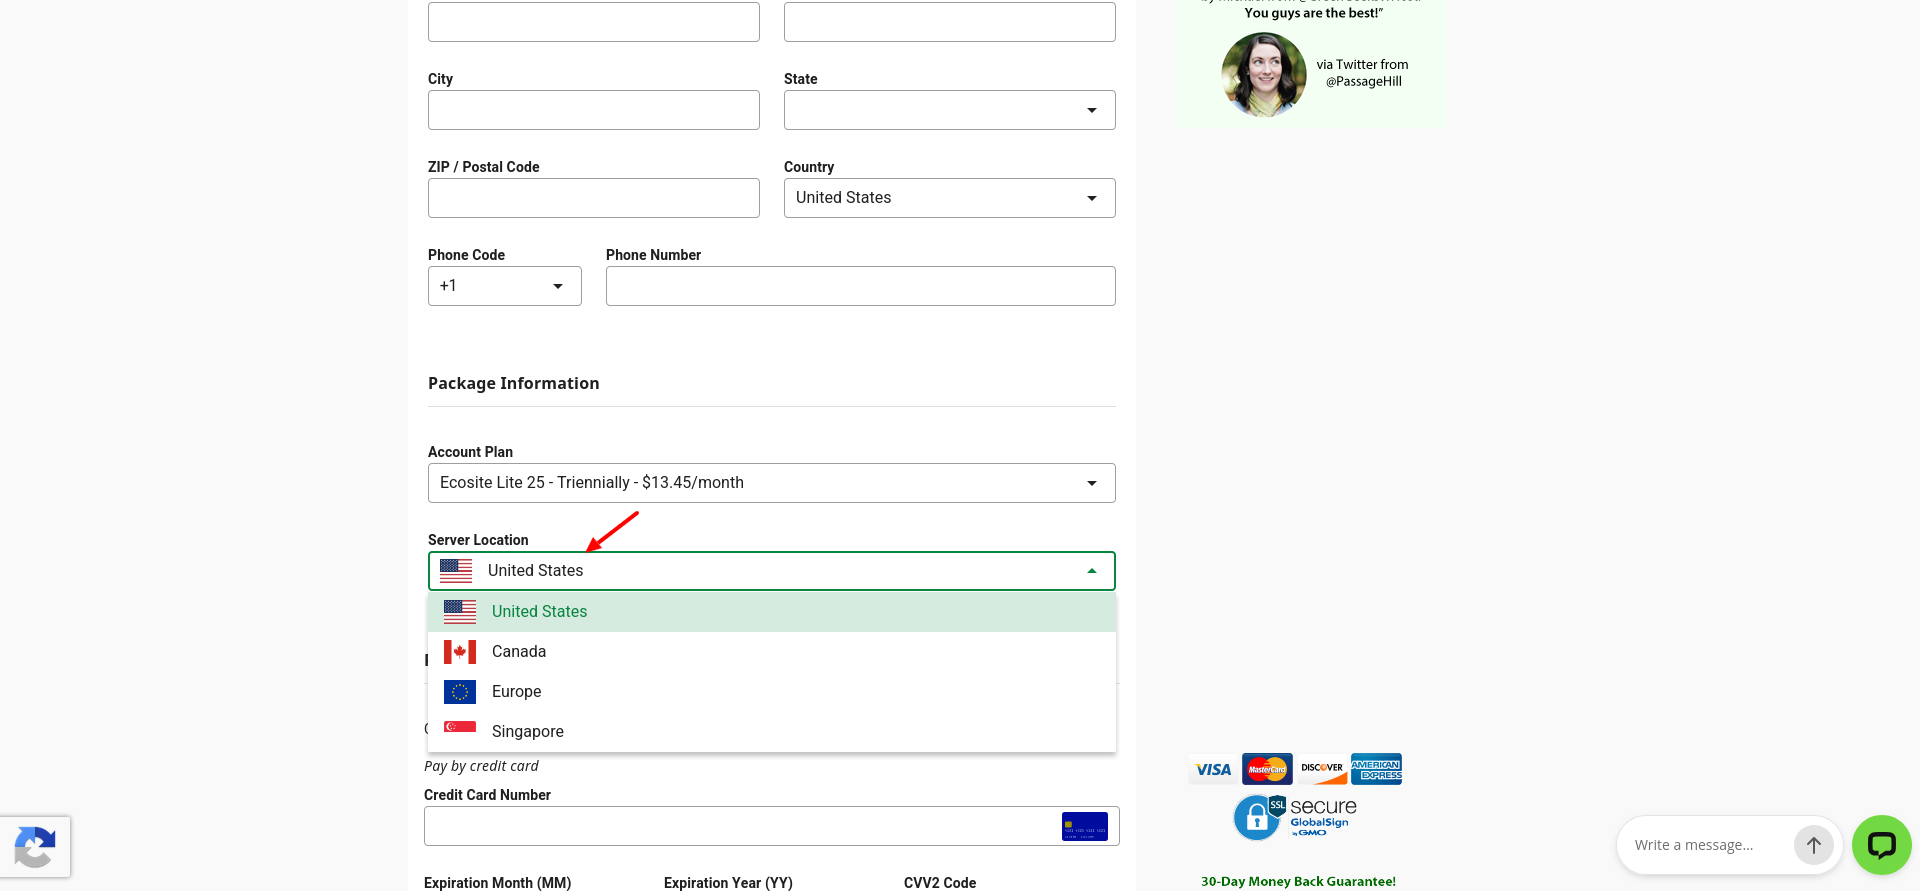Image resolution: width=1920 pixels, height=891 pixels.
Task: Open the Country dropdown
Action: pos(950,198)
